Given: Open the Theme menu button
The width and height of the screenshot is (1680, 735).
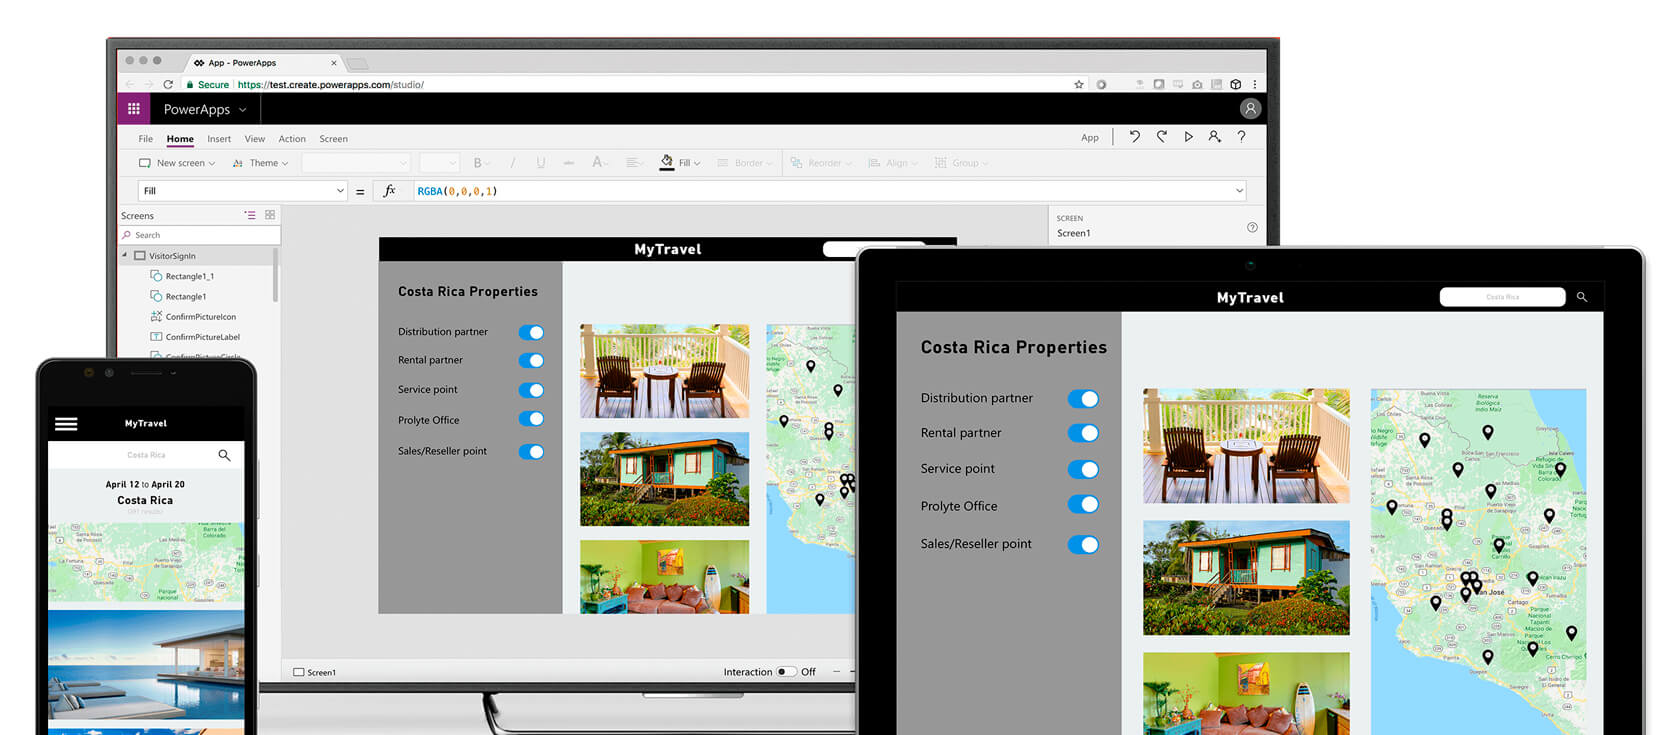Looking at the screenshot, I should pyautogui.click(x=260, y=163).
